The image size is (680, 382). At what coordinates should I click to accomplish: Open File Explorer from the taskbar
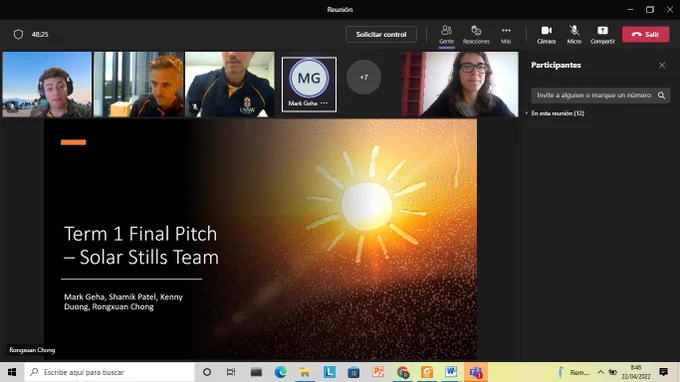tap(305, 372)
